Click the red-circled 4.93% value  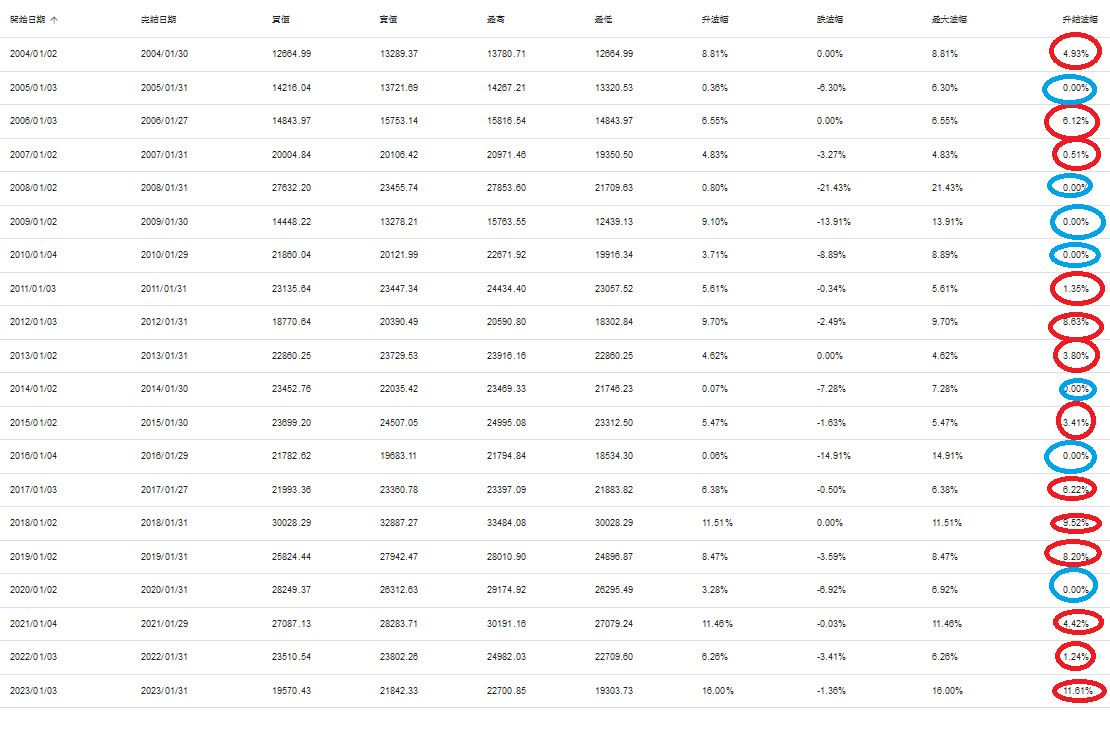click(x=1075, y=54)
